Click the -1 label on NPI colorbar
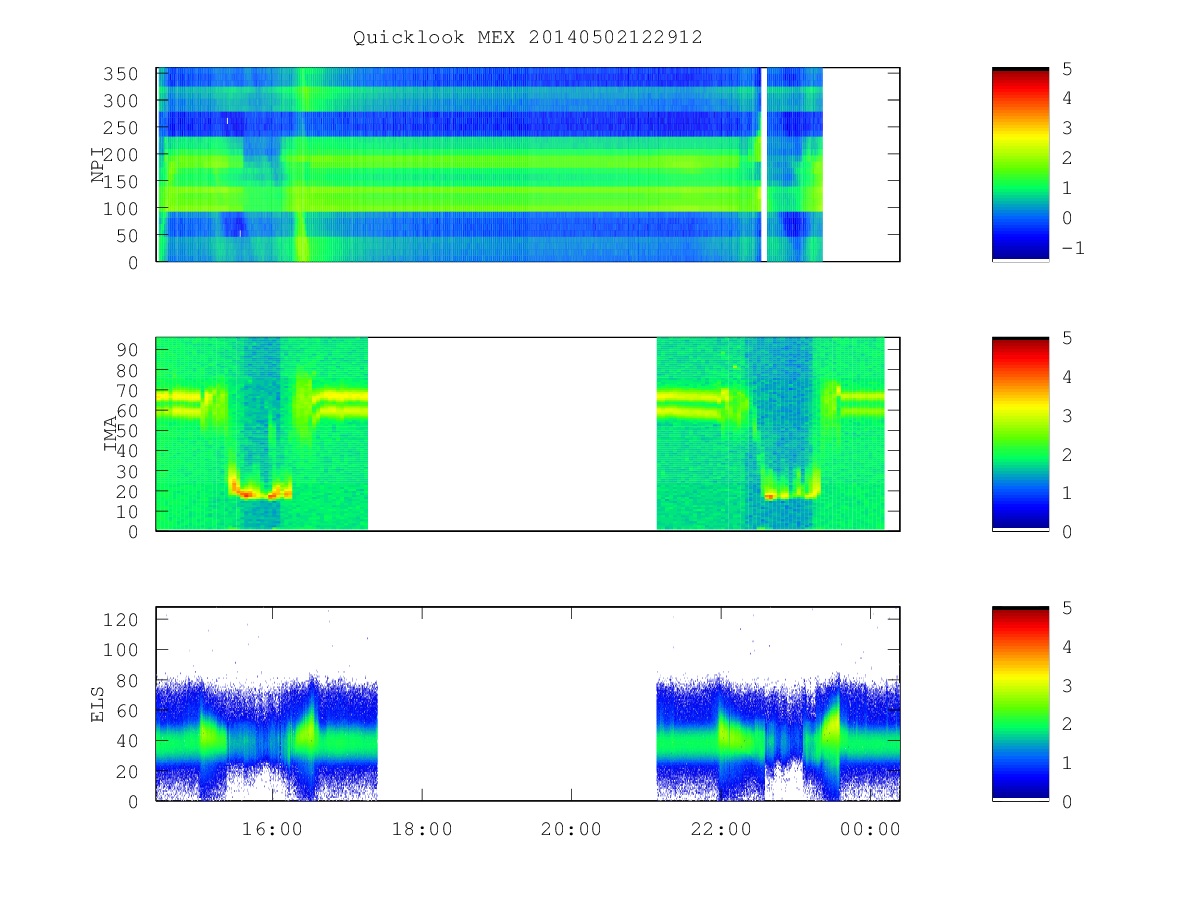Screen dimensions: 1200x900 tap(1073, 248)
